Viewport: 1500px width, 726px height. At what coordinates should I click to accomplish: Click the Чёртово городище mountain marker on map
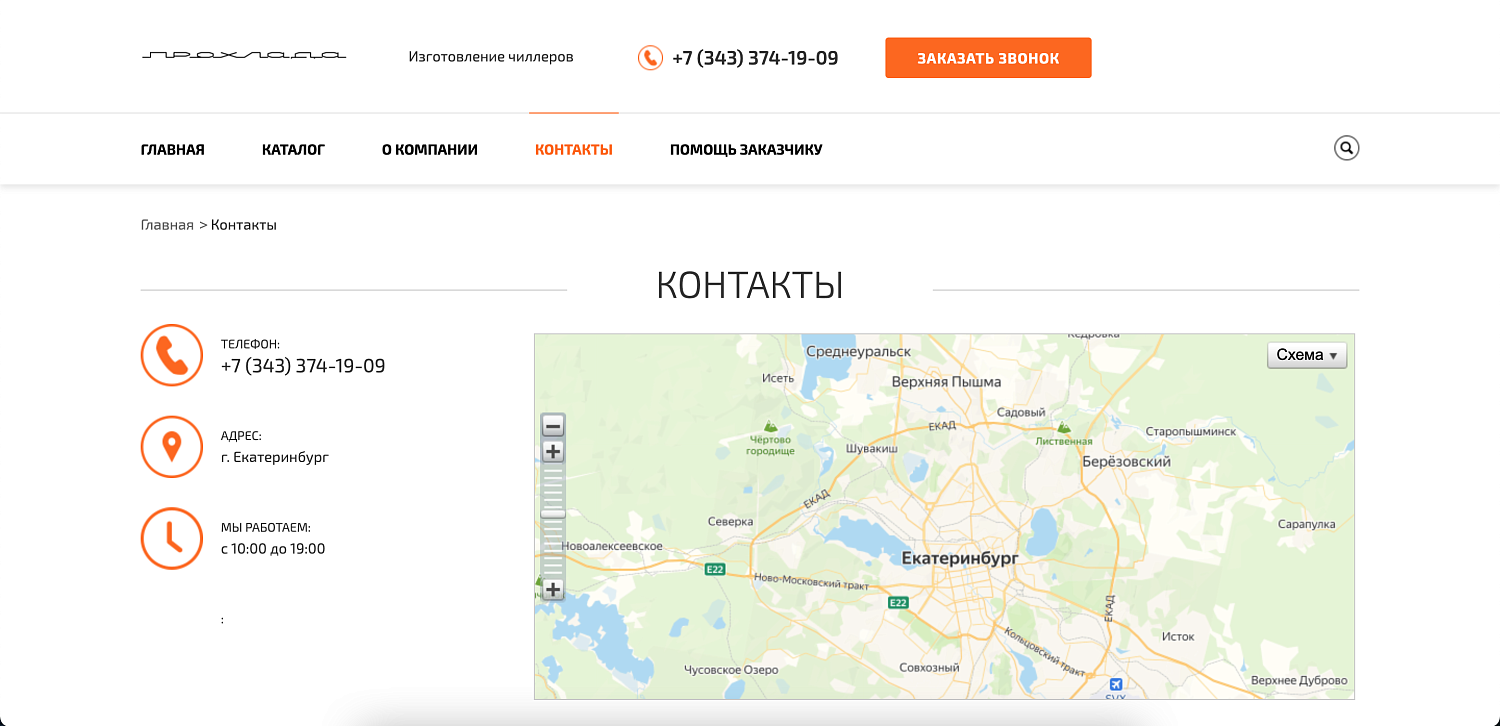(x=769, y=426)
